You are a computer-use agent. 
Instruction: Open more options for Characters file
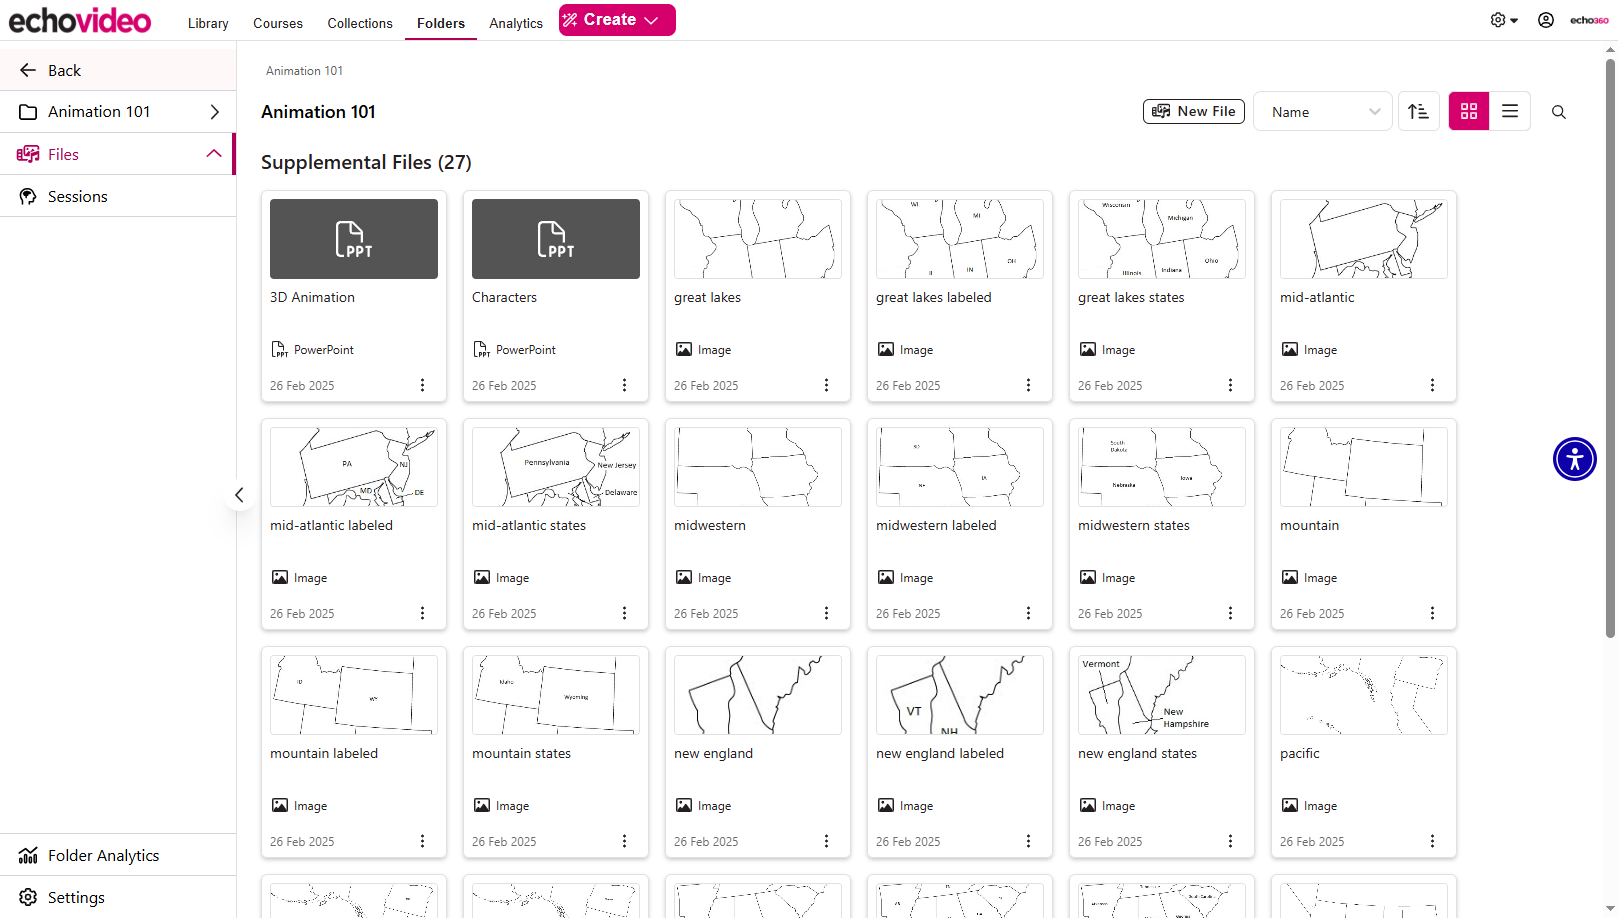point(624,385)
